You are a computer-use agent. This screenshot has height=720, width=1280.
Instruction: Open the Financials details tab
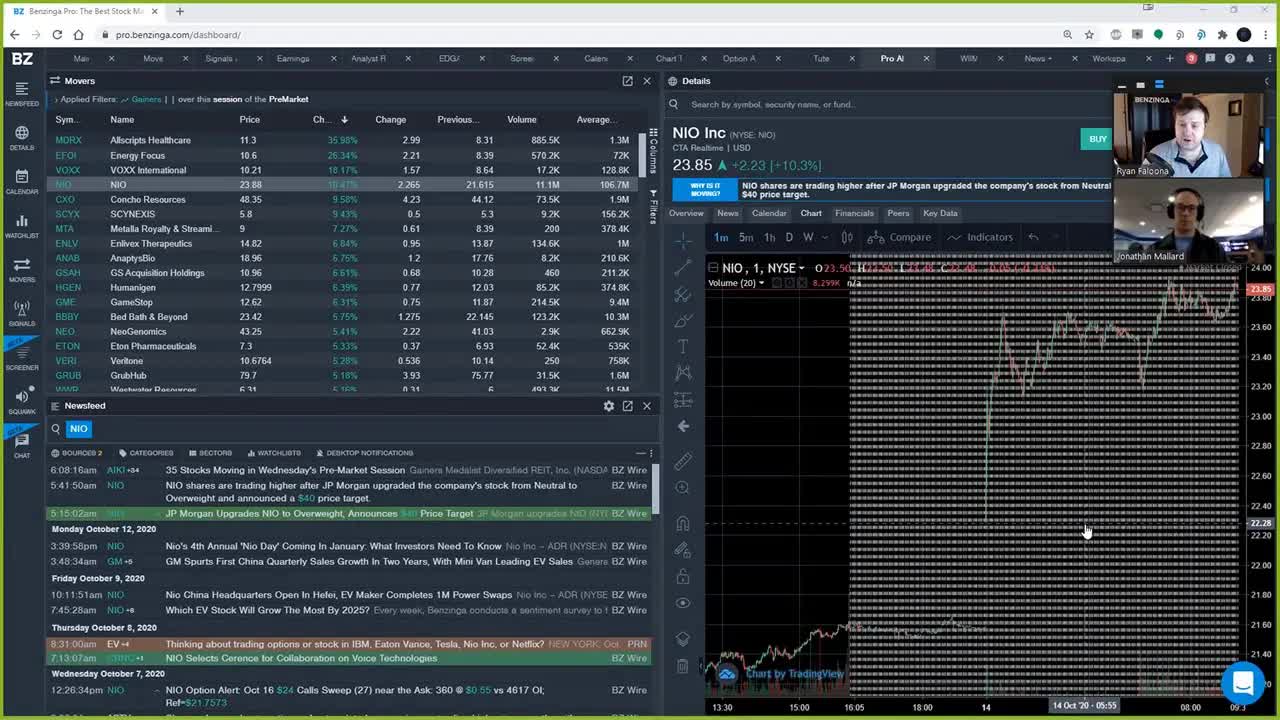[x=854, y=213]
